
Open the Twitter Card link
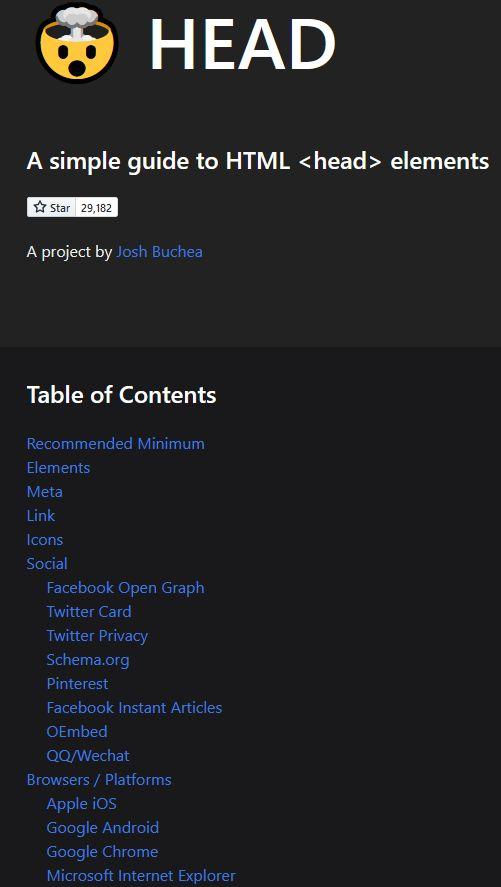(89, 612)
